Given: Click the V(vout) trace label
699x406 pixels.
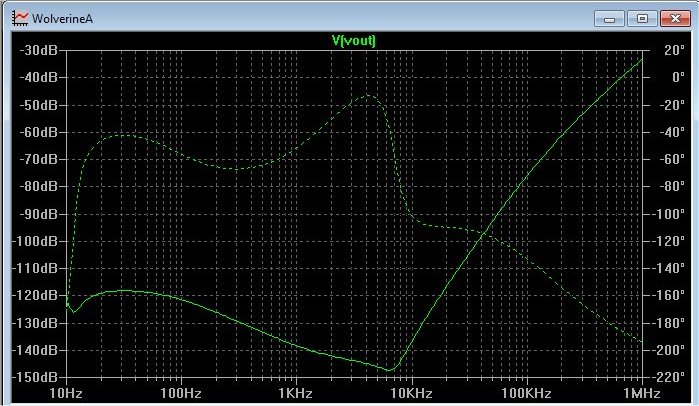Looking at the screenshot, I should 354,41.
